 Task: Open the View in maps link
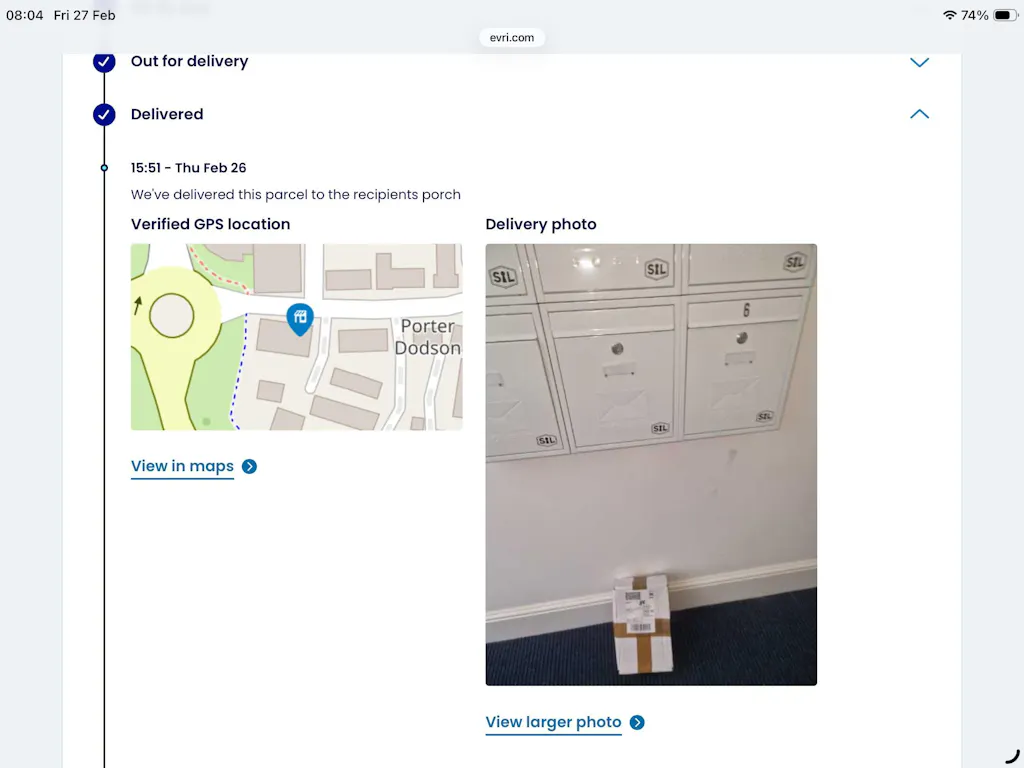point(182,466)
